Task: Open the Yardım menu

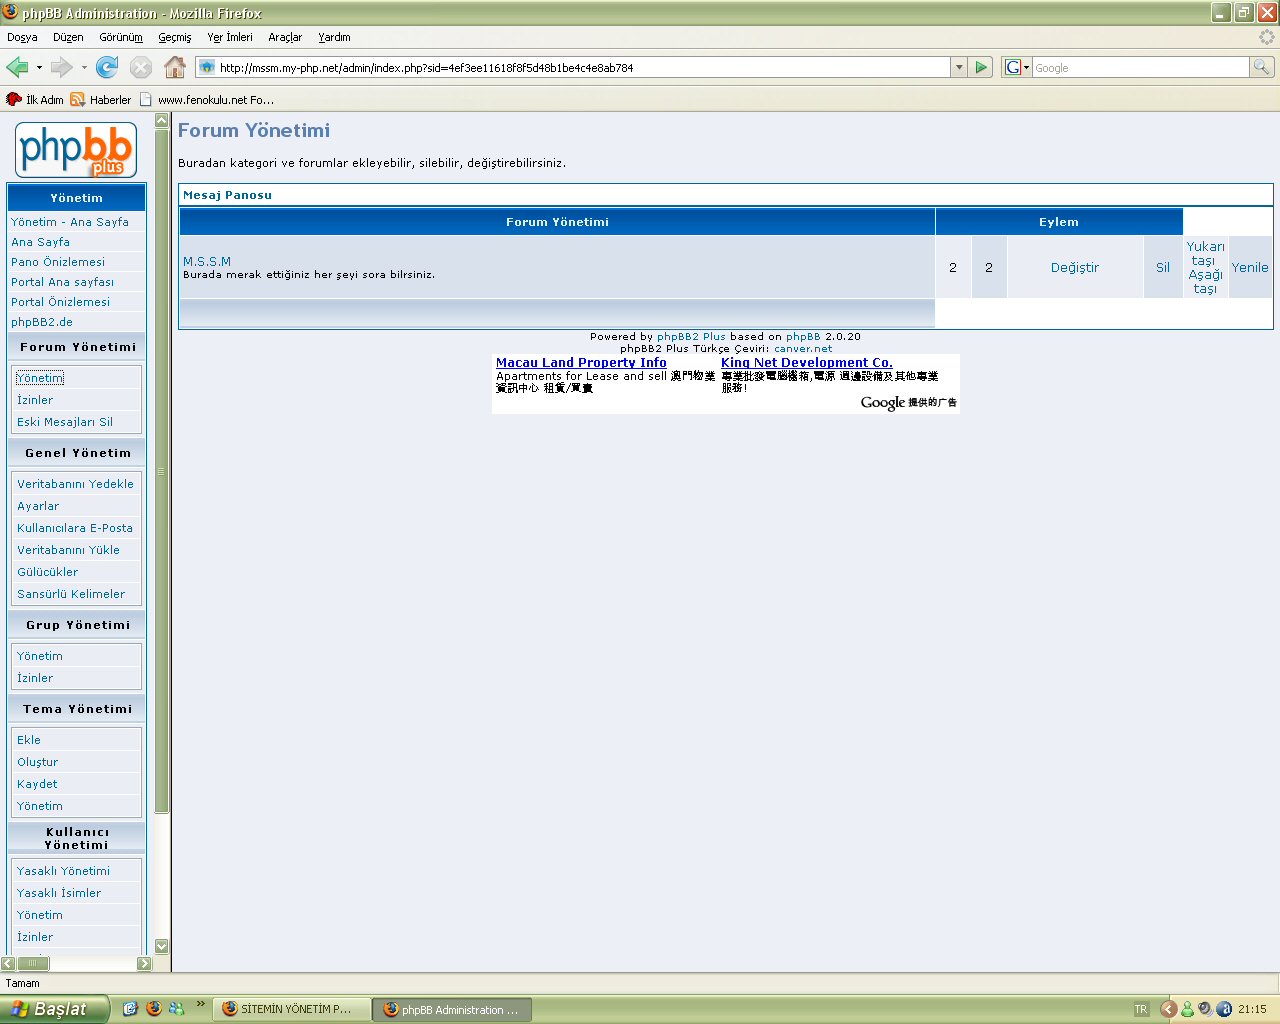Action: point(334,37)
